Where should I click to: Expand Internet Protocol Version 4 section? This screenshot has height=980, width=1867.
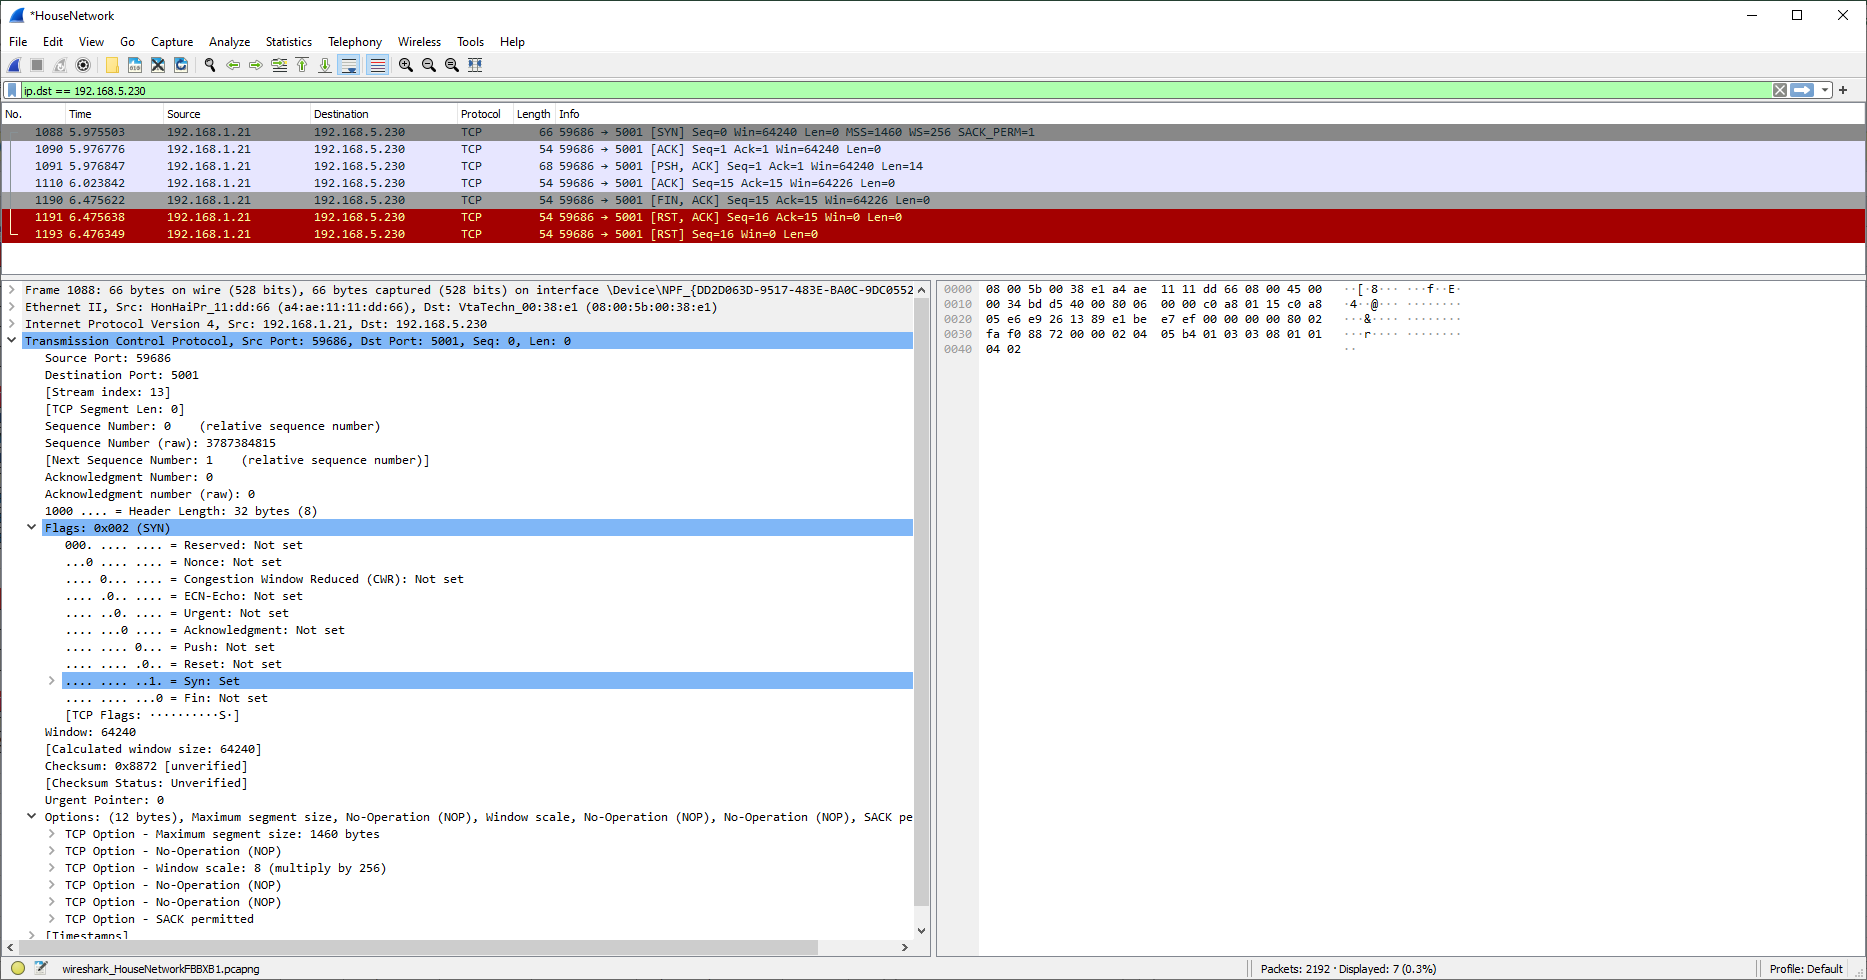(12, 324)
